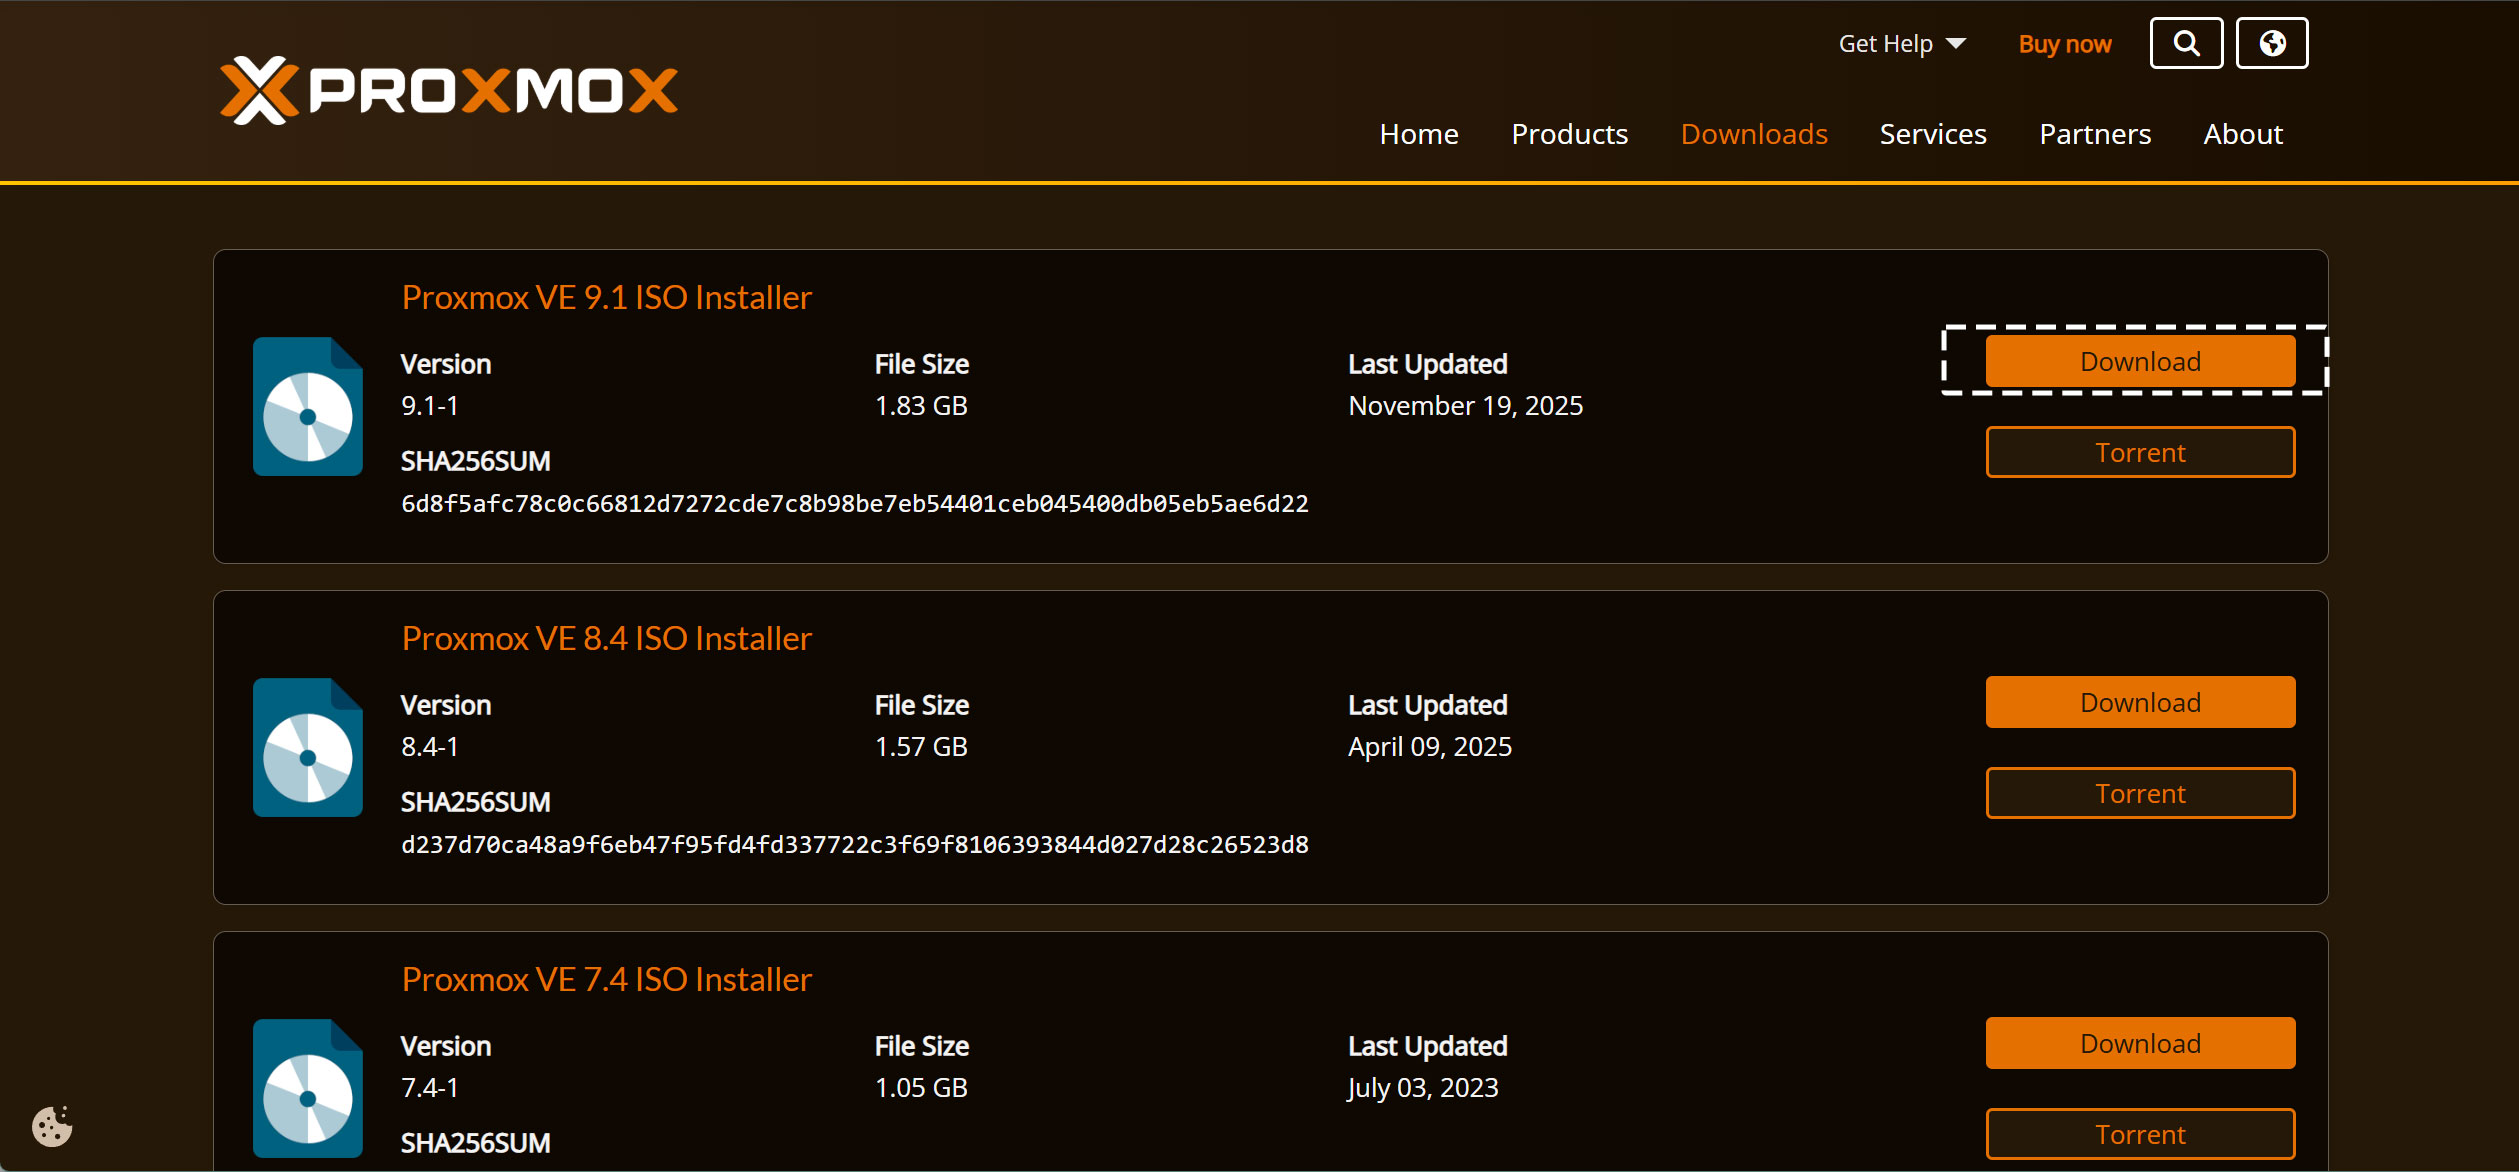Click the search magnifier icon

coord(2186,43)
